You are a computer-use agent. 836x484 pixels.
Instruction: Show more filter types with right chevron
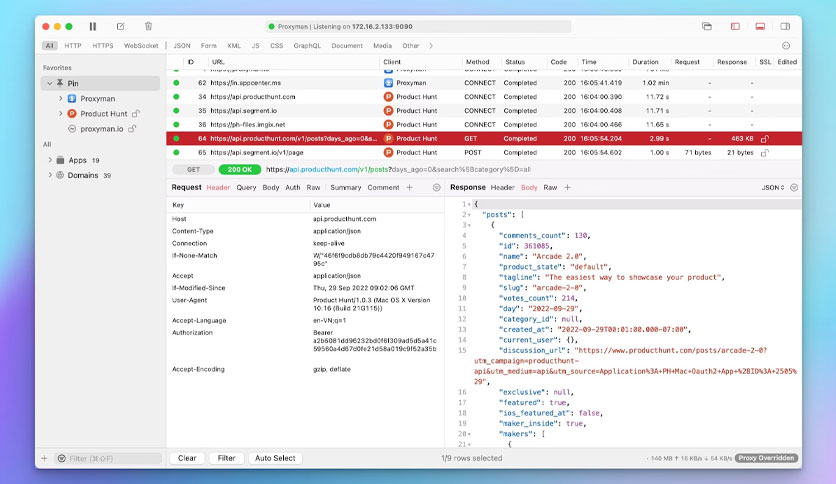(x=431, y=46)
